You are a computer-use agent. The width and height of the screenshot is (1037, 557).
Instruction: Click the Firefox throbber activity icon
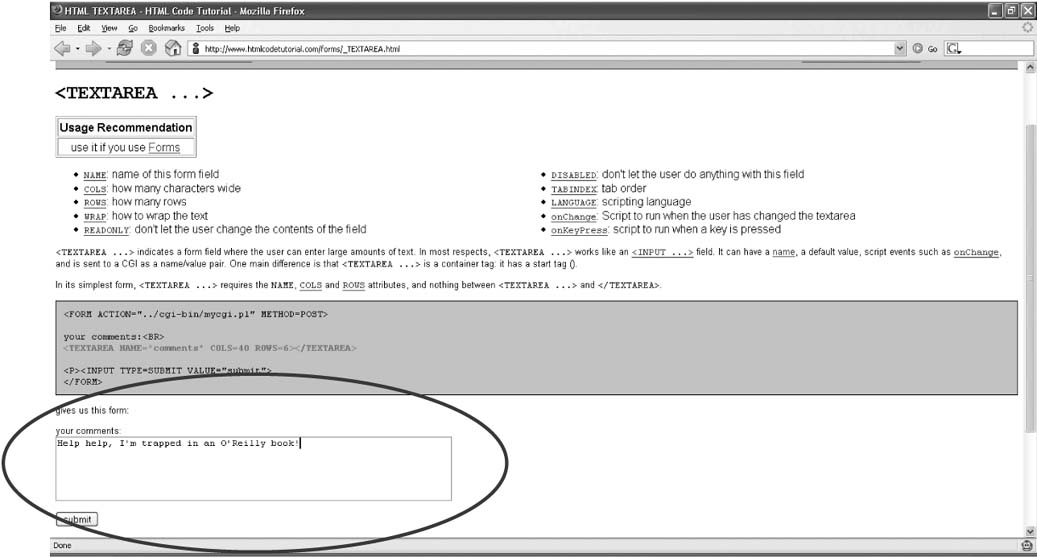(1027, 28)
